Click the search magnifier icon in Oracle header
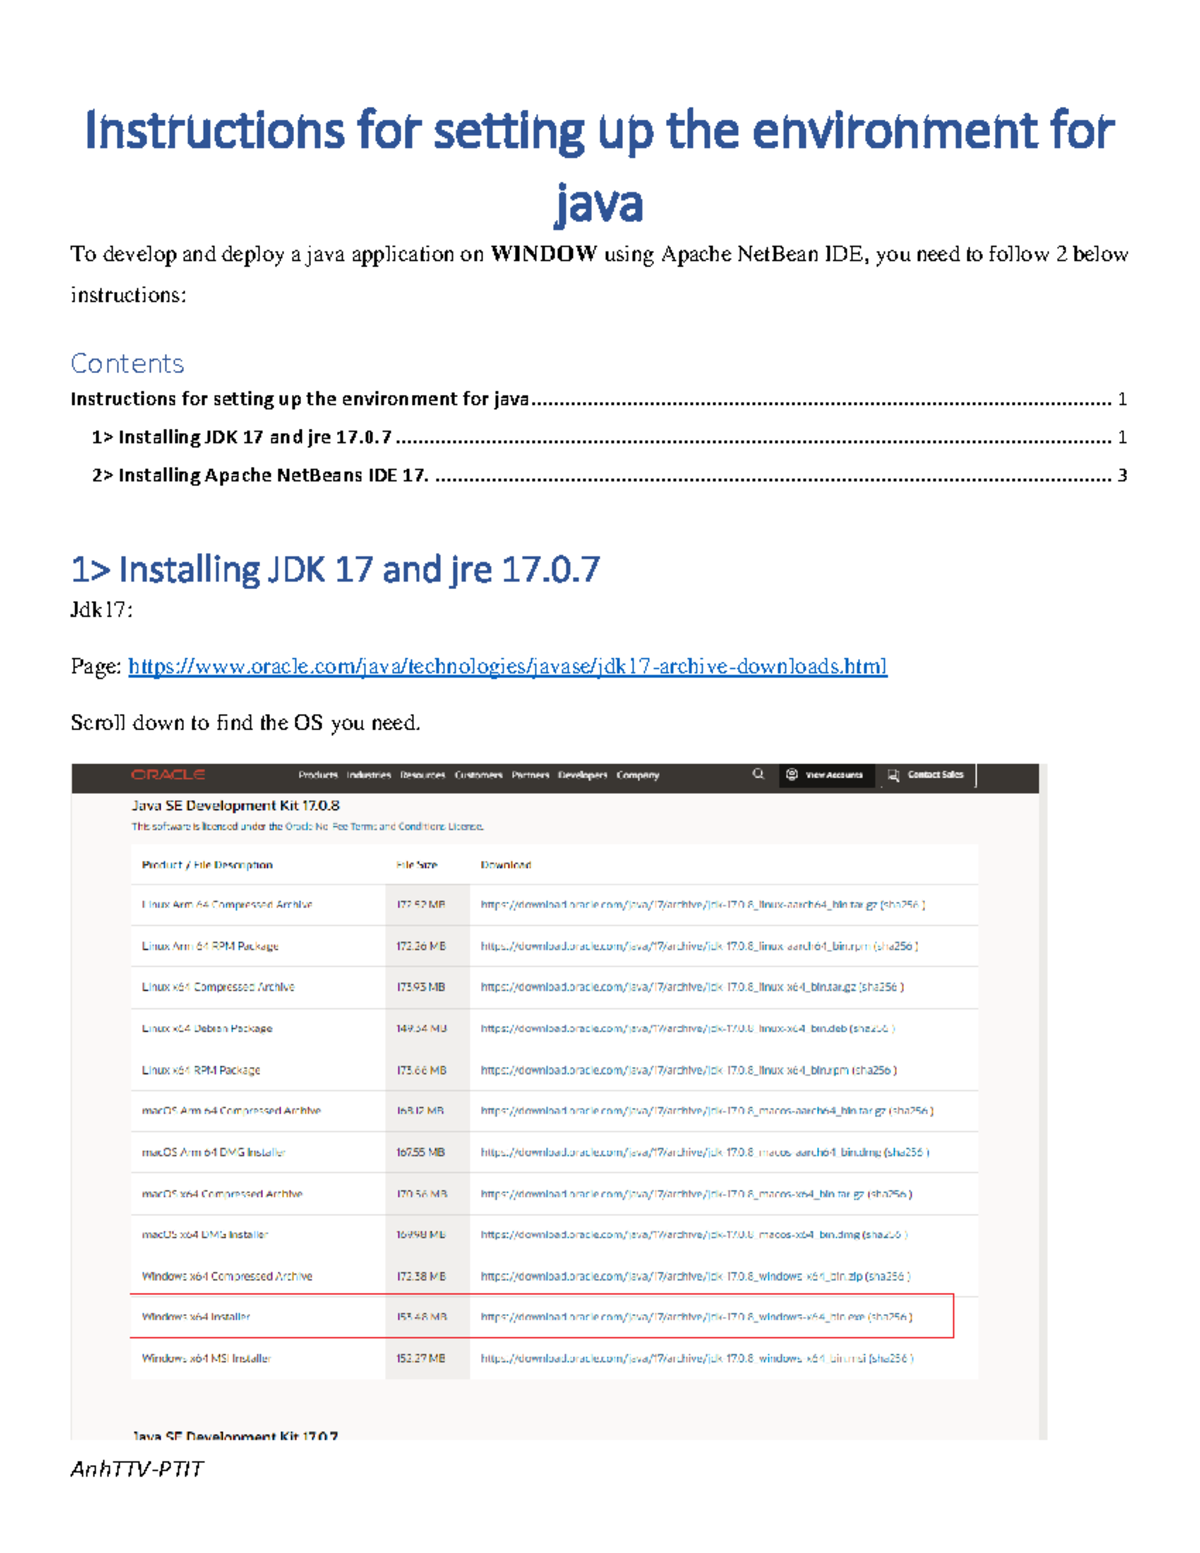 [758, 774]
